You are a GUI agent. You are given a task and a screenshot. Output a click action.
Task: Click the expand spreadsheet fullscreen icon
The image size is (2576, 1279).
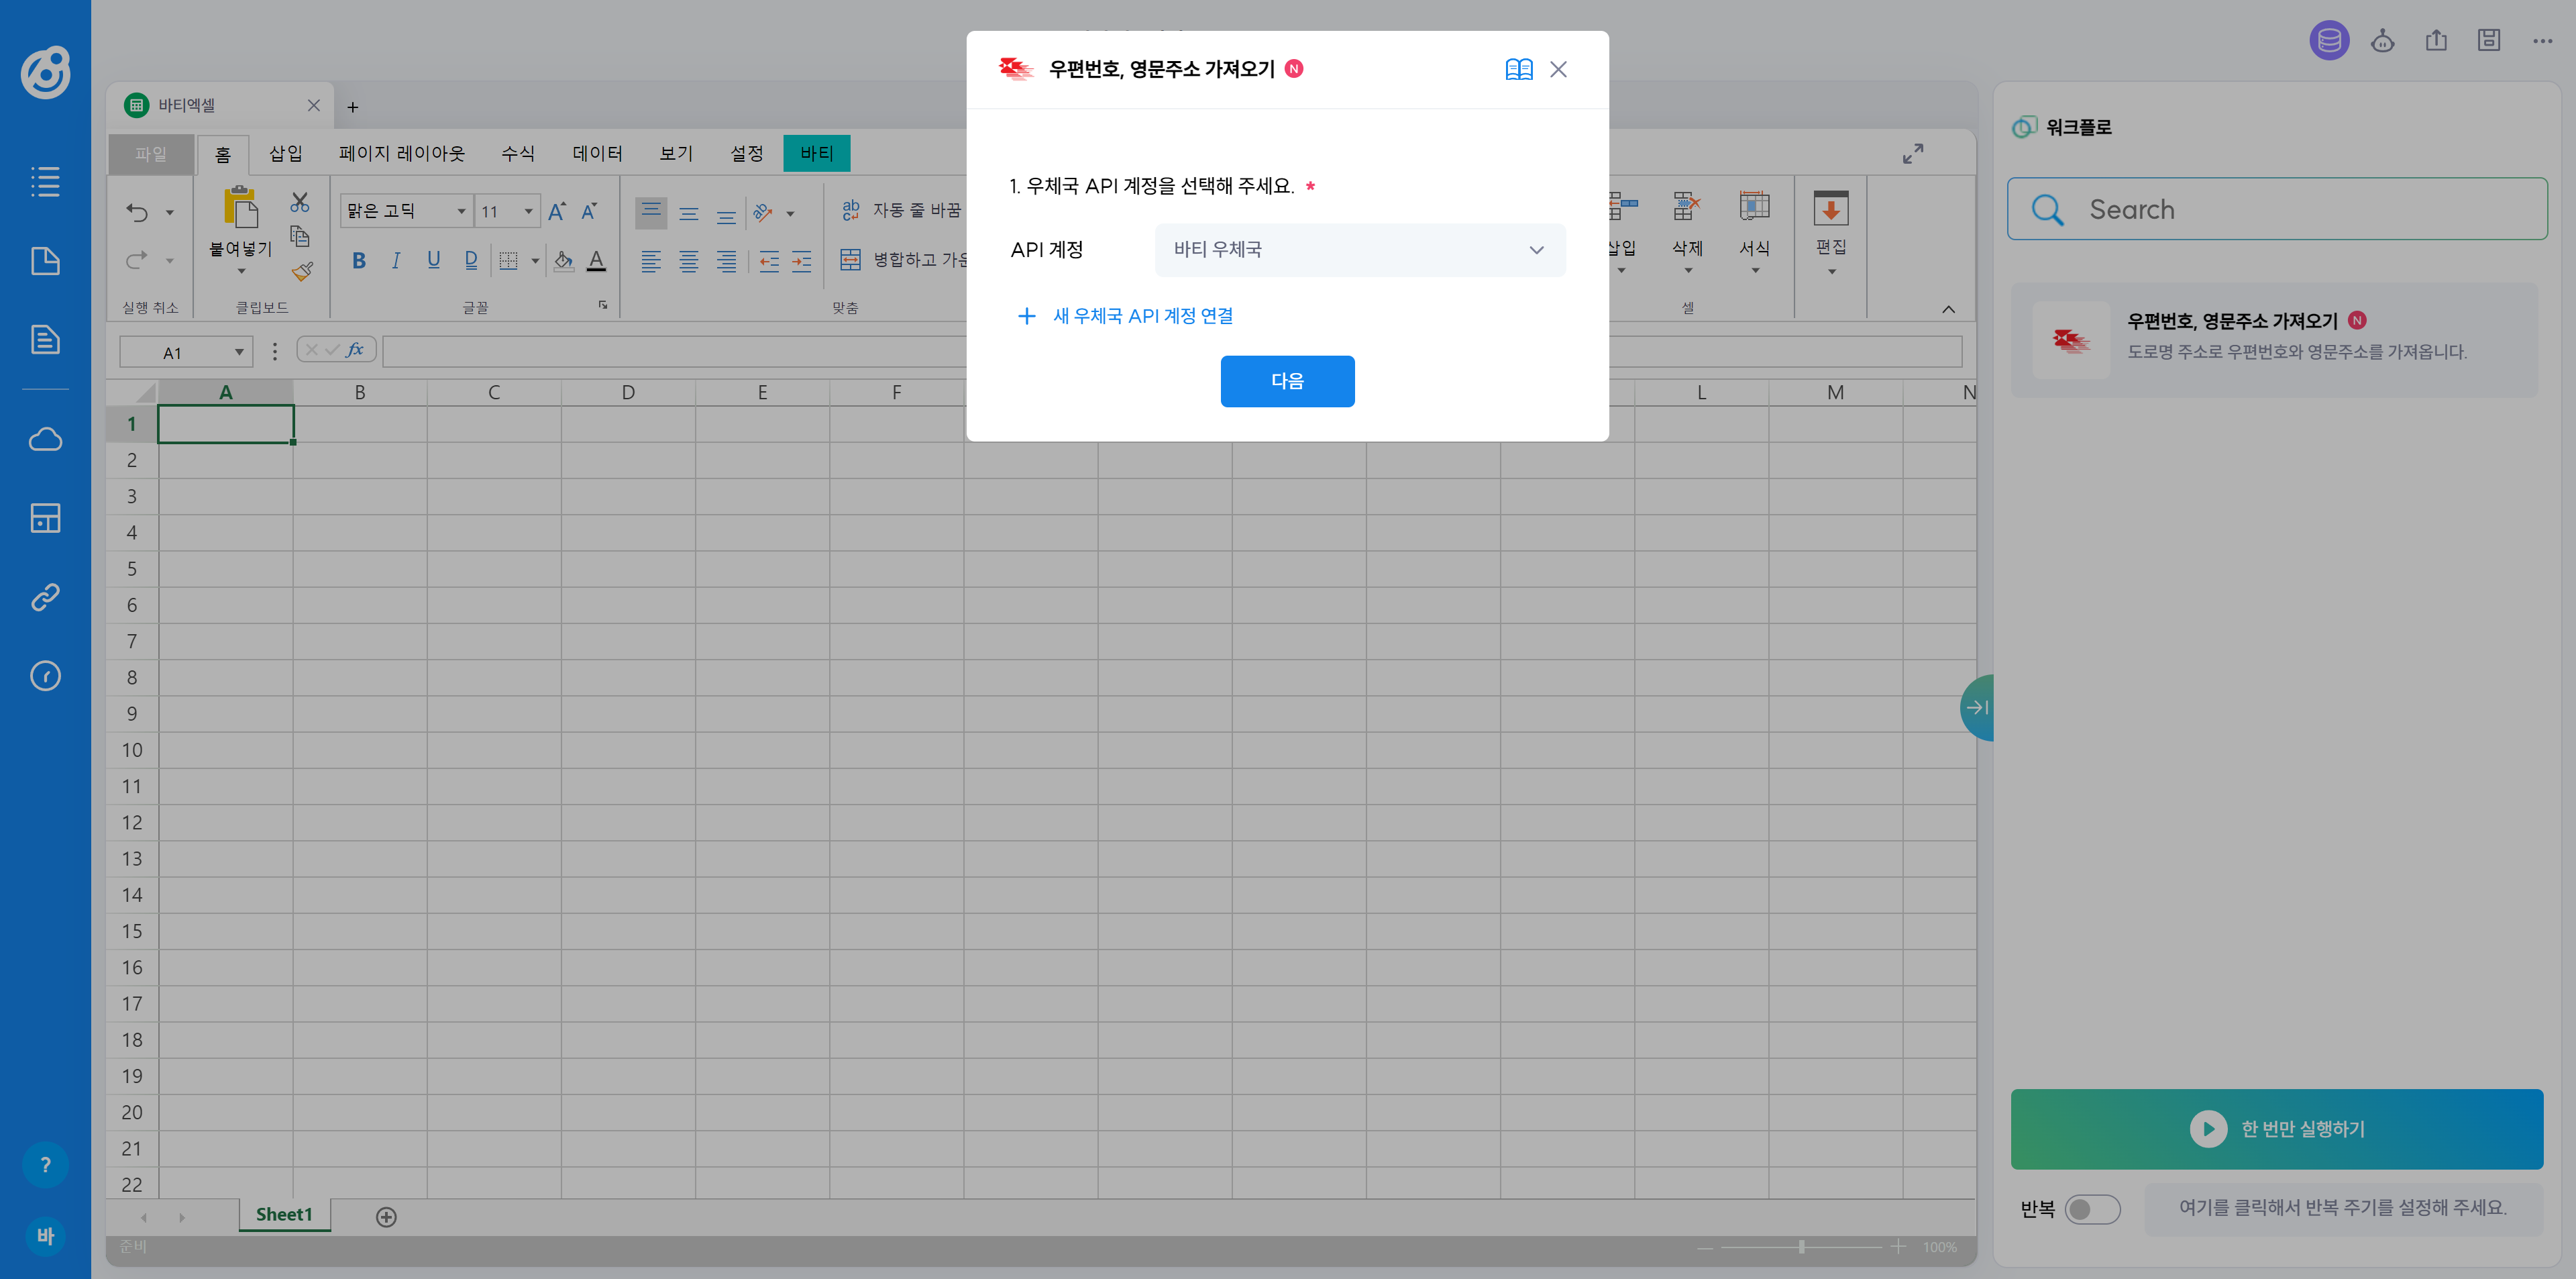[x=1913, y=154]
